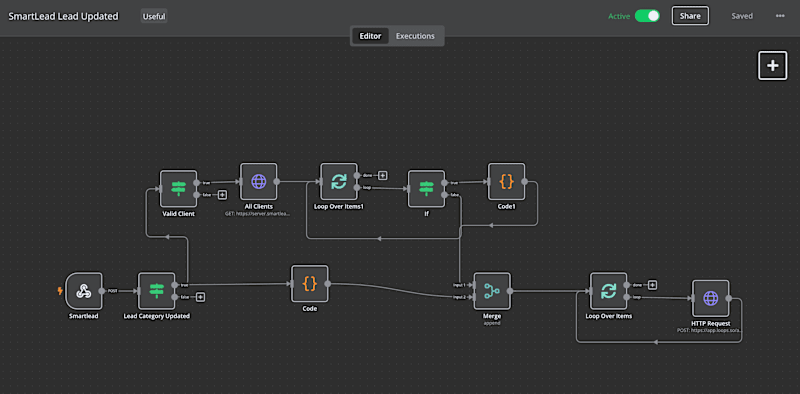Open the three-dots workflow menu
Image resolution: width=800 pixels, height=394 pixels.
(780, 16)
